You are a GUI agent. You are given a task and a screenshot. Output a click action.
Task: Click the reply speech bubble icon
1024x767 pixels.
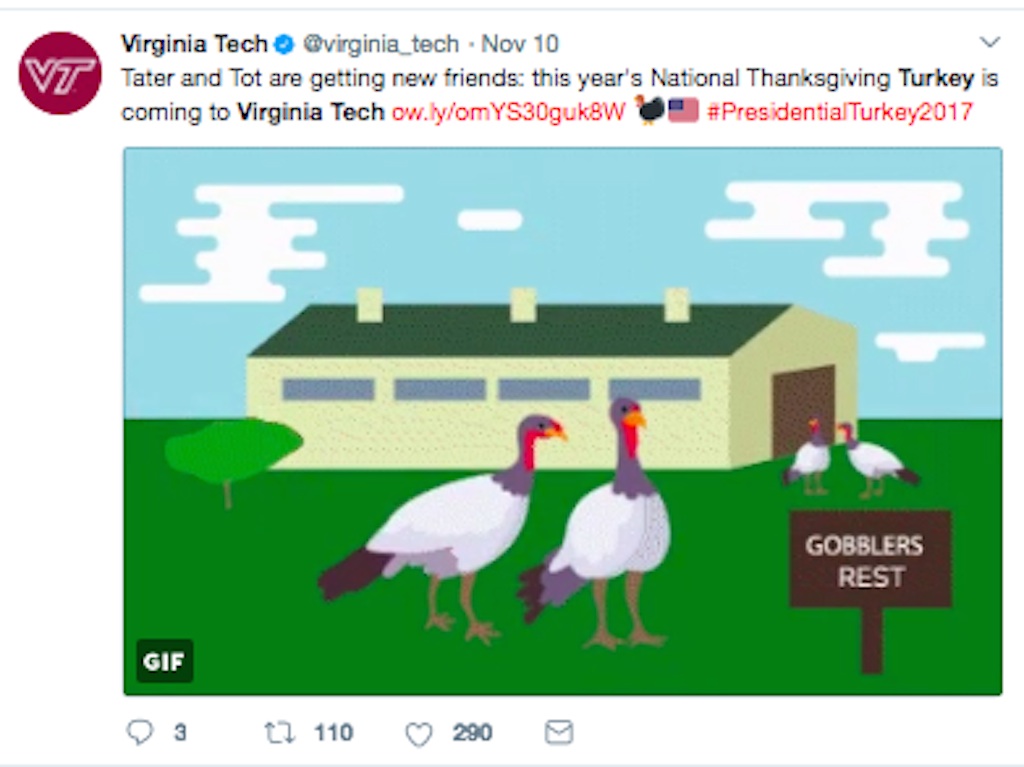click(x=140, y=733)
